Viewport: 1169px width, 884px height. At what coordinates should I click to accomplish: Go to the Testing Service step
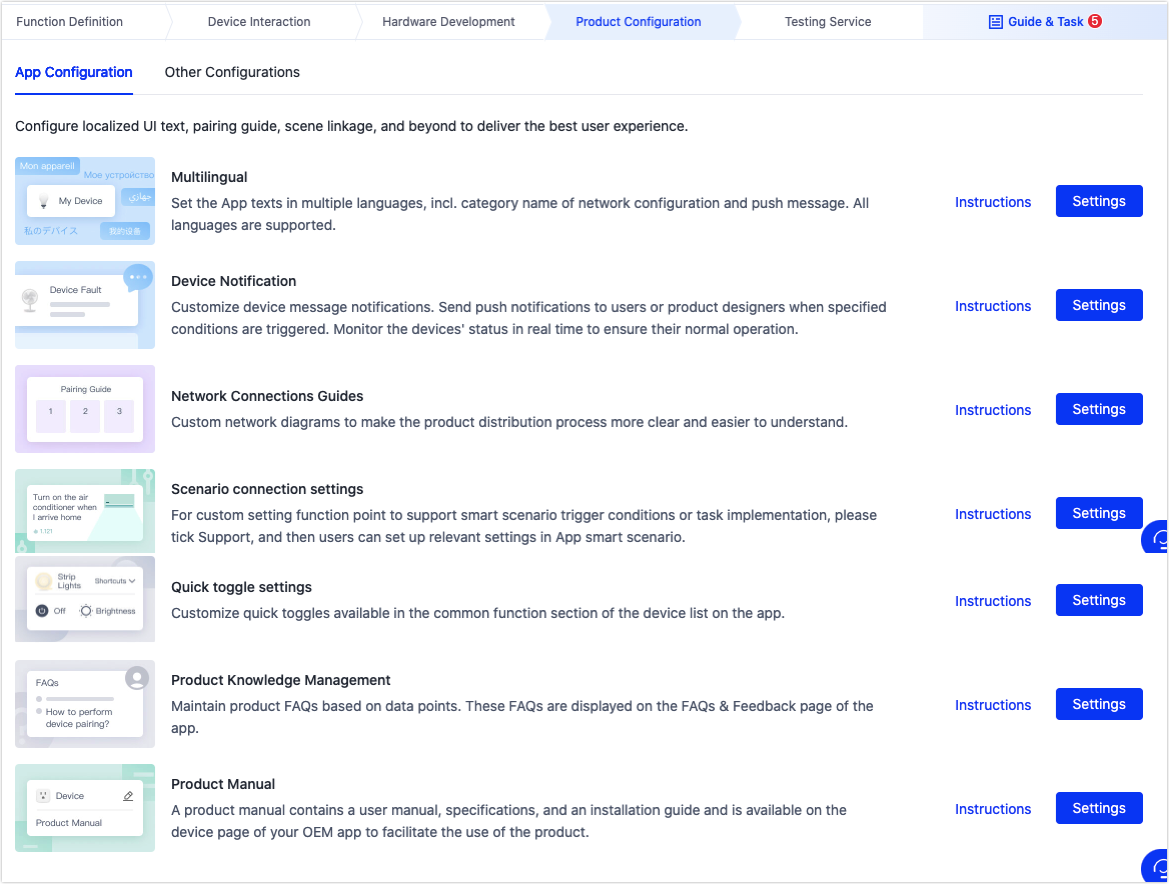827,21
